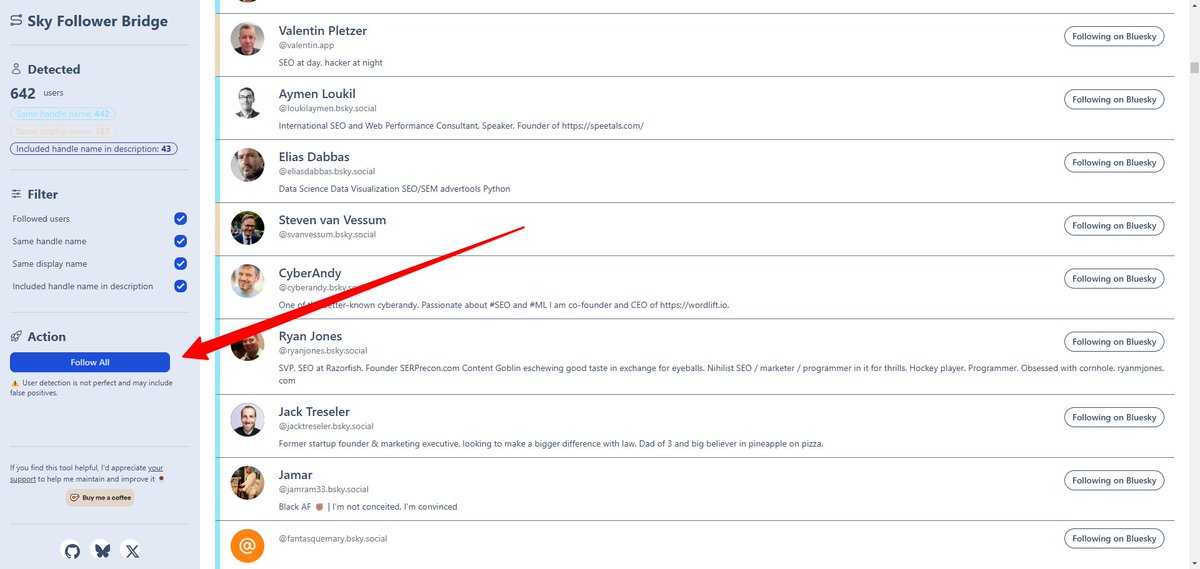Click Jamar's 'Black AF' bio text
The width and height of the screenshot is (1200, 569).
pos(368,506)
